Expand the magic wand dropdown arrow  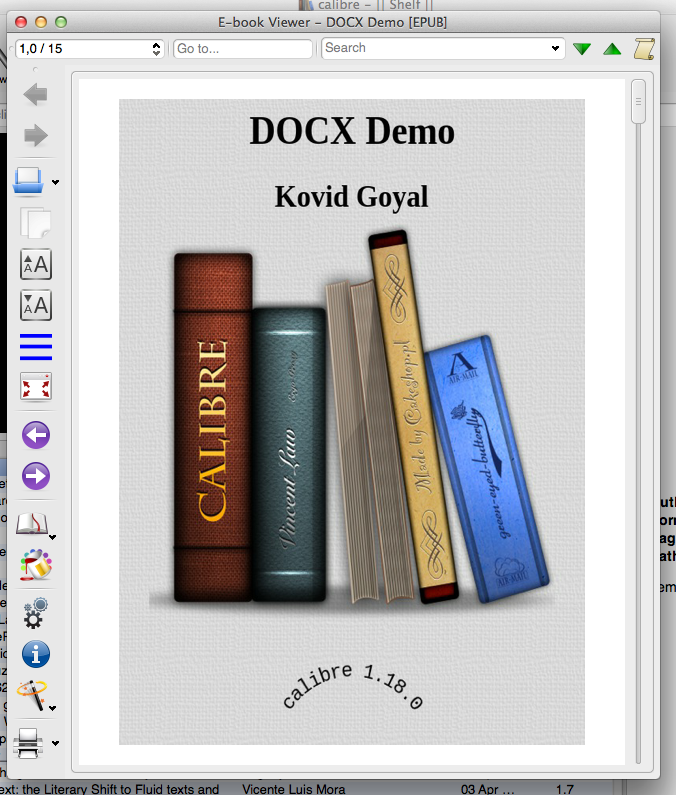click(x=53, y=708)
